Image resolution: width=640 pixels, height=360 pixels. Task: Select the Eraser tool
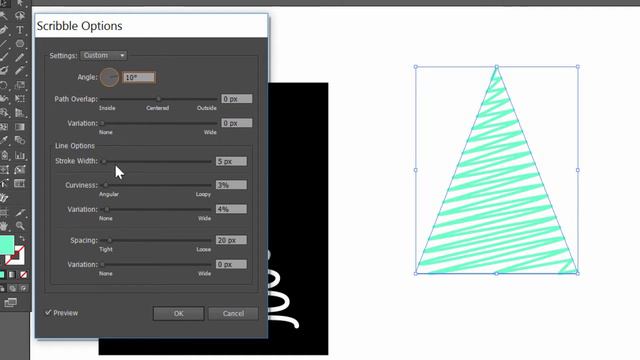(20, 71)
